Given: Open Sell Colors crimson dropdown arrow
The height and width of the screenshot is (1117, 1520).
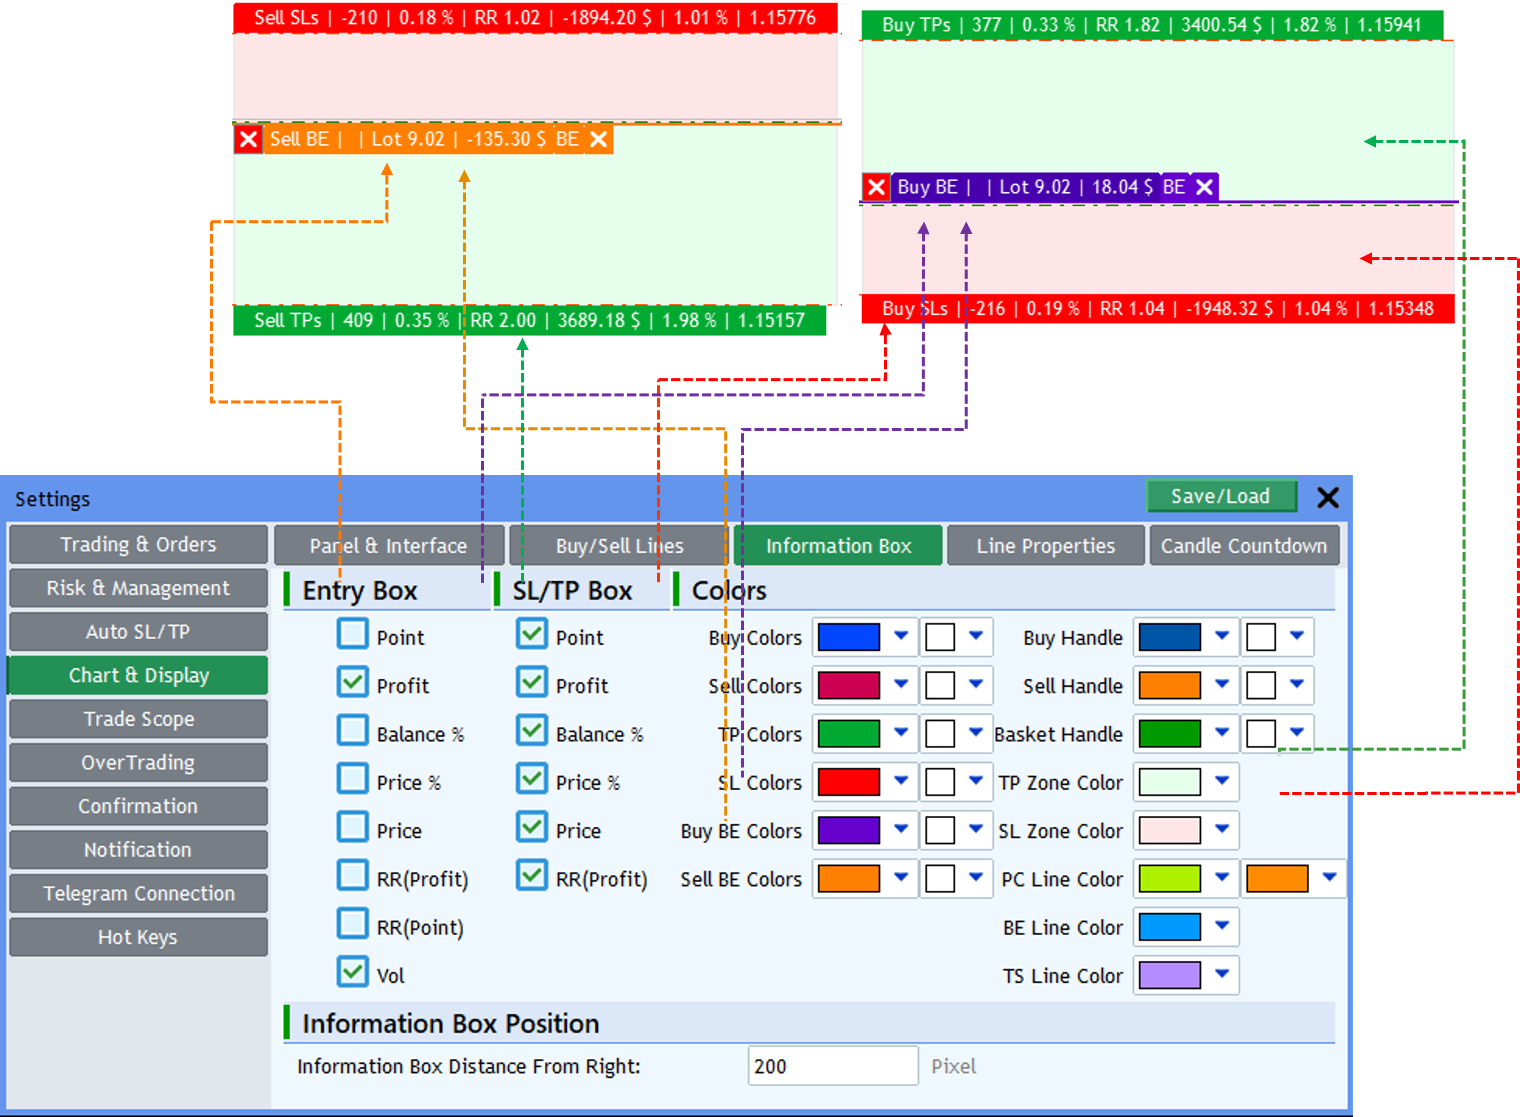Looking at the screenshot, I should pyautogui.click(x=901, y=684).
